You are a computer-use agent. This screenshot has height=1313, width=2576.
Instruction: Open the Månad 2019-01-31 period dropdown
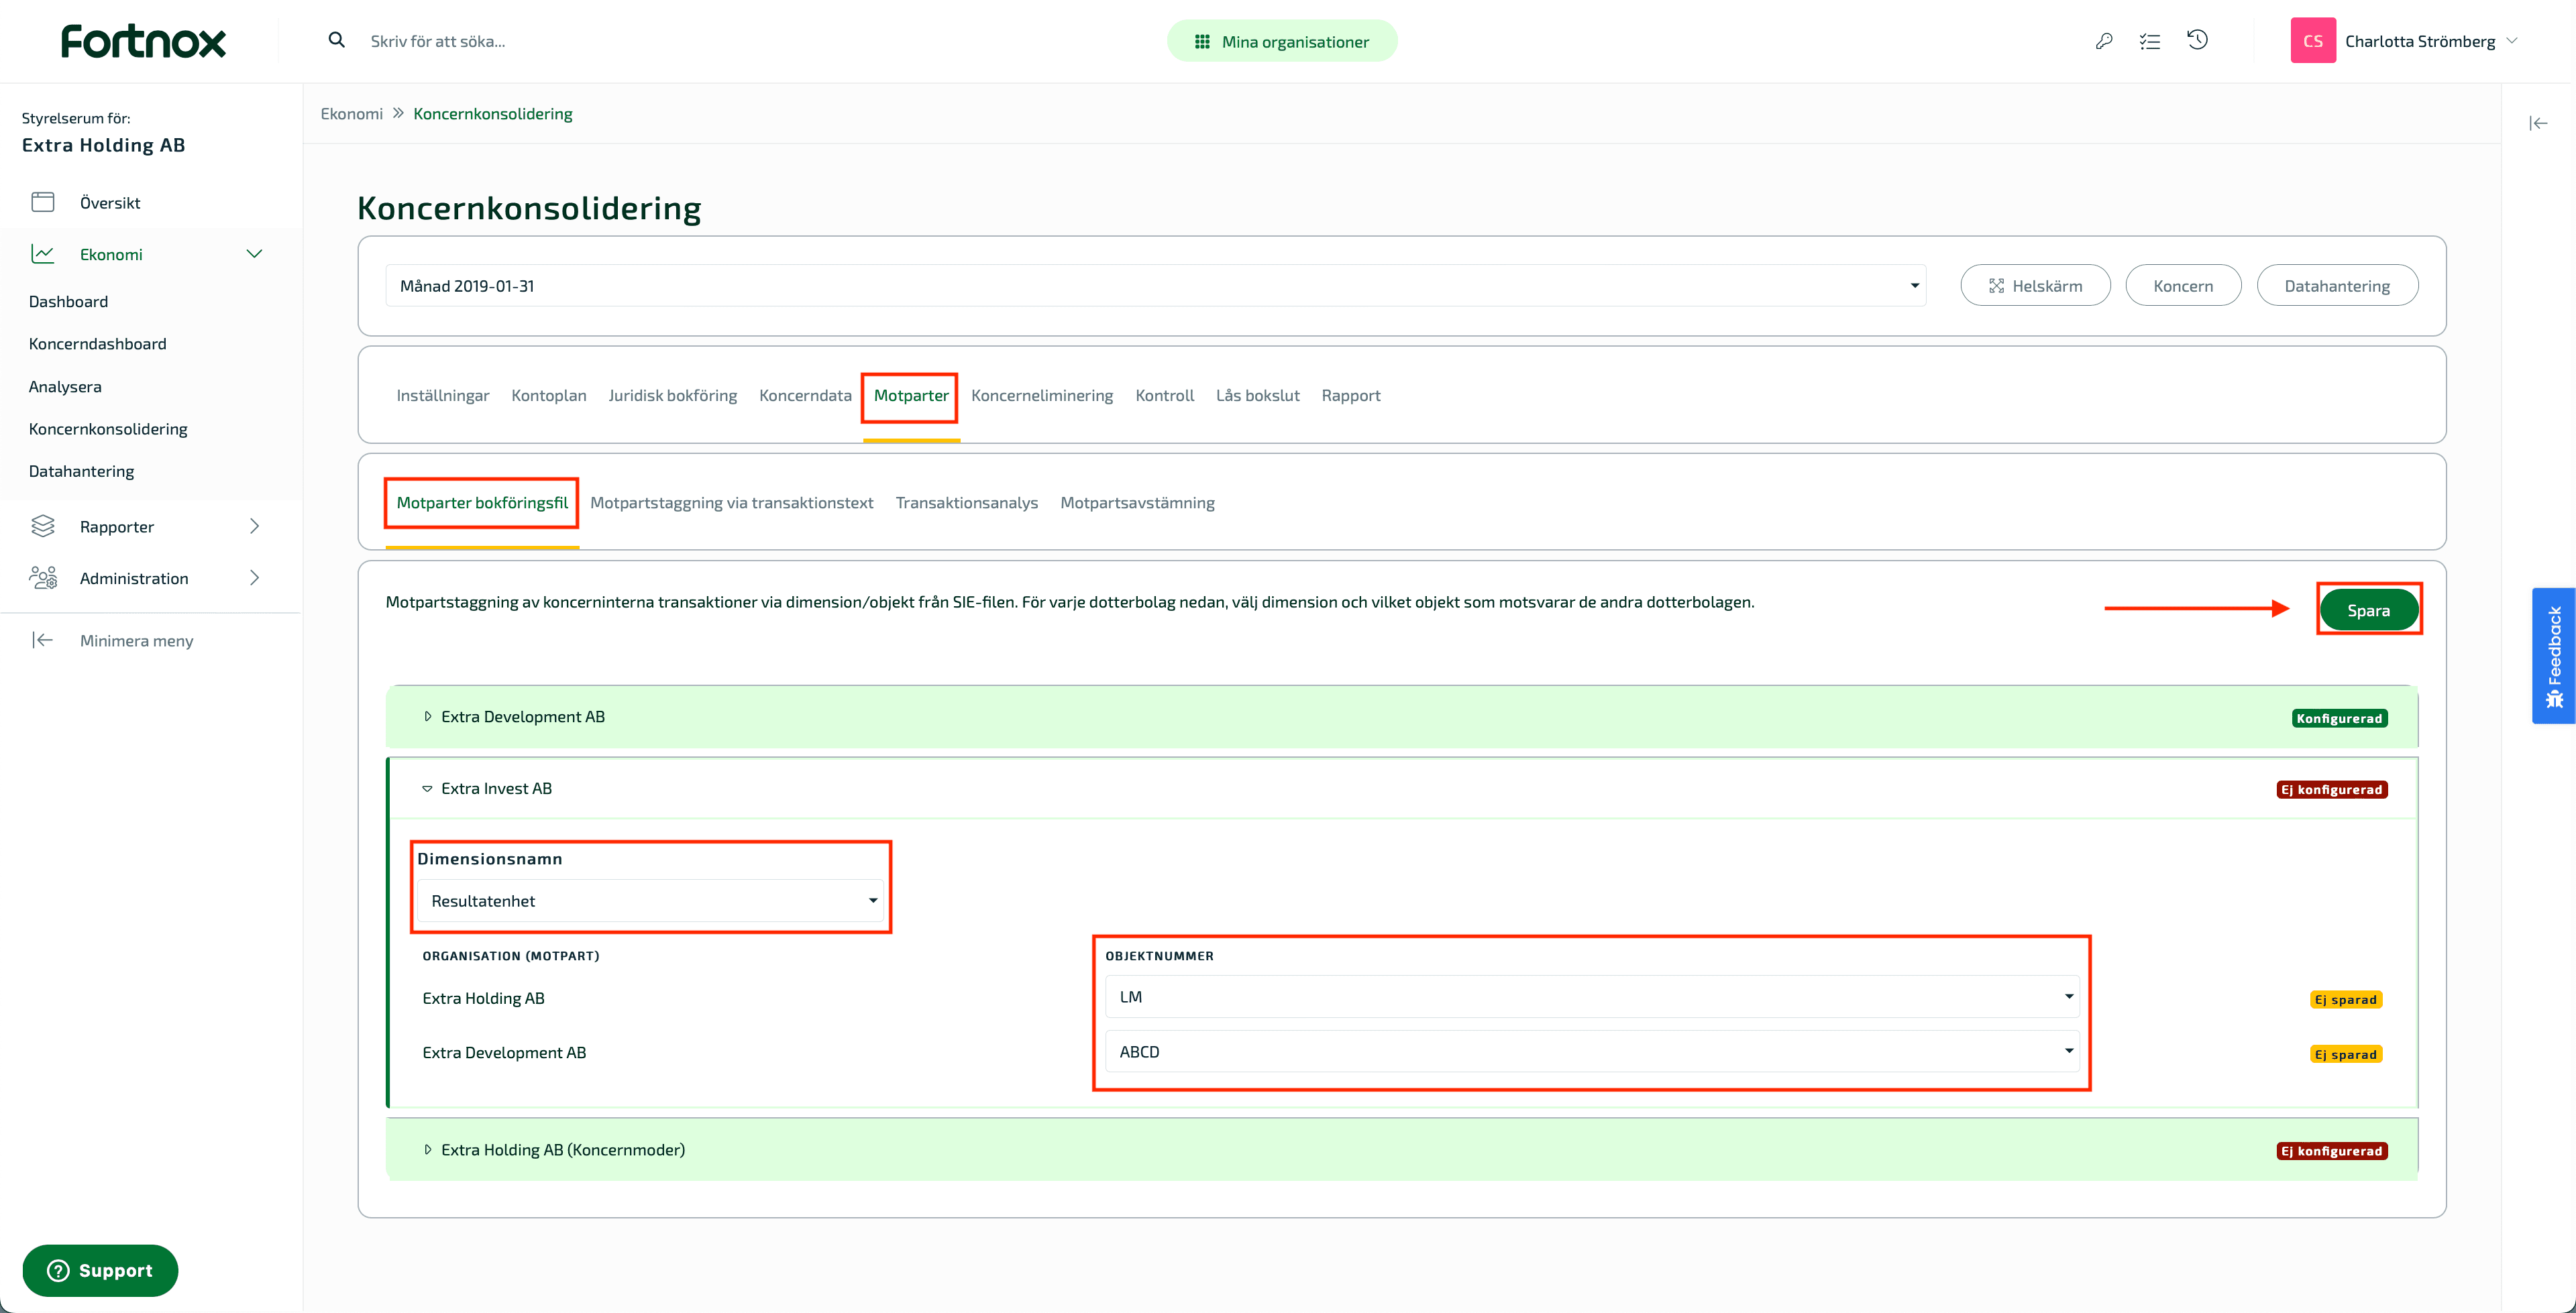point(1156,285)
